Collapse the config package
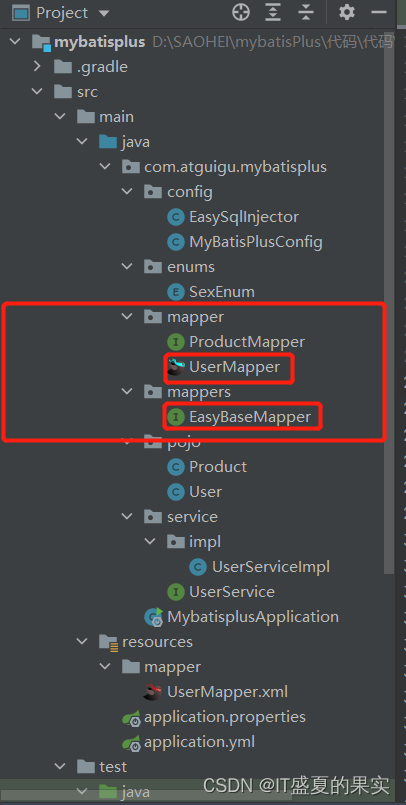406x805 pixels. [127, 192]
